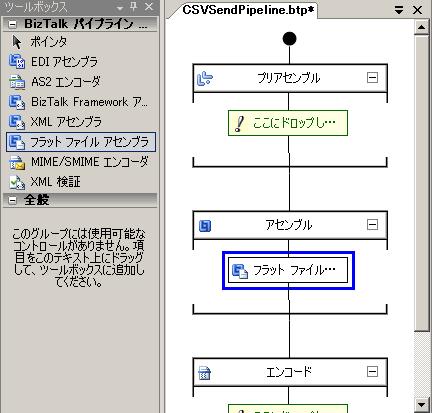432x413 pixels.
Task: Click the アセンブル stage title
Action: tap(289, 225)
